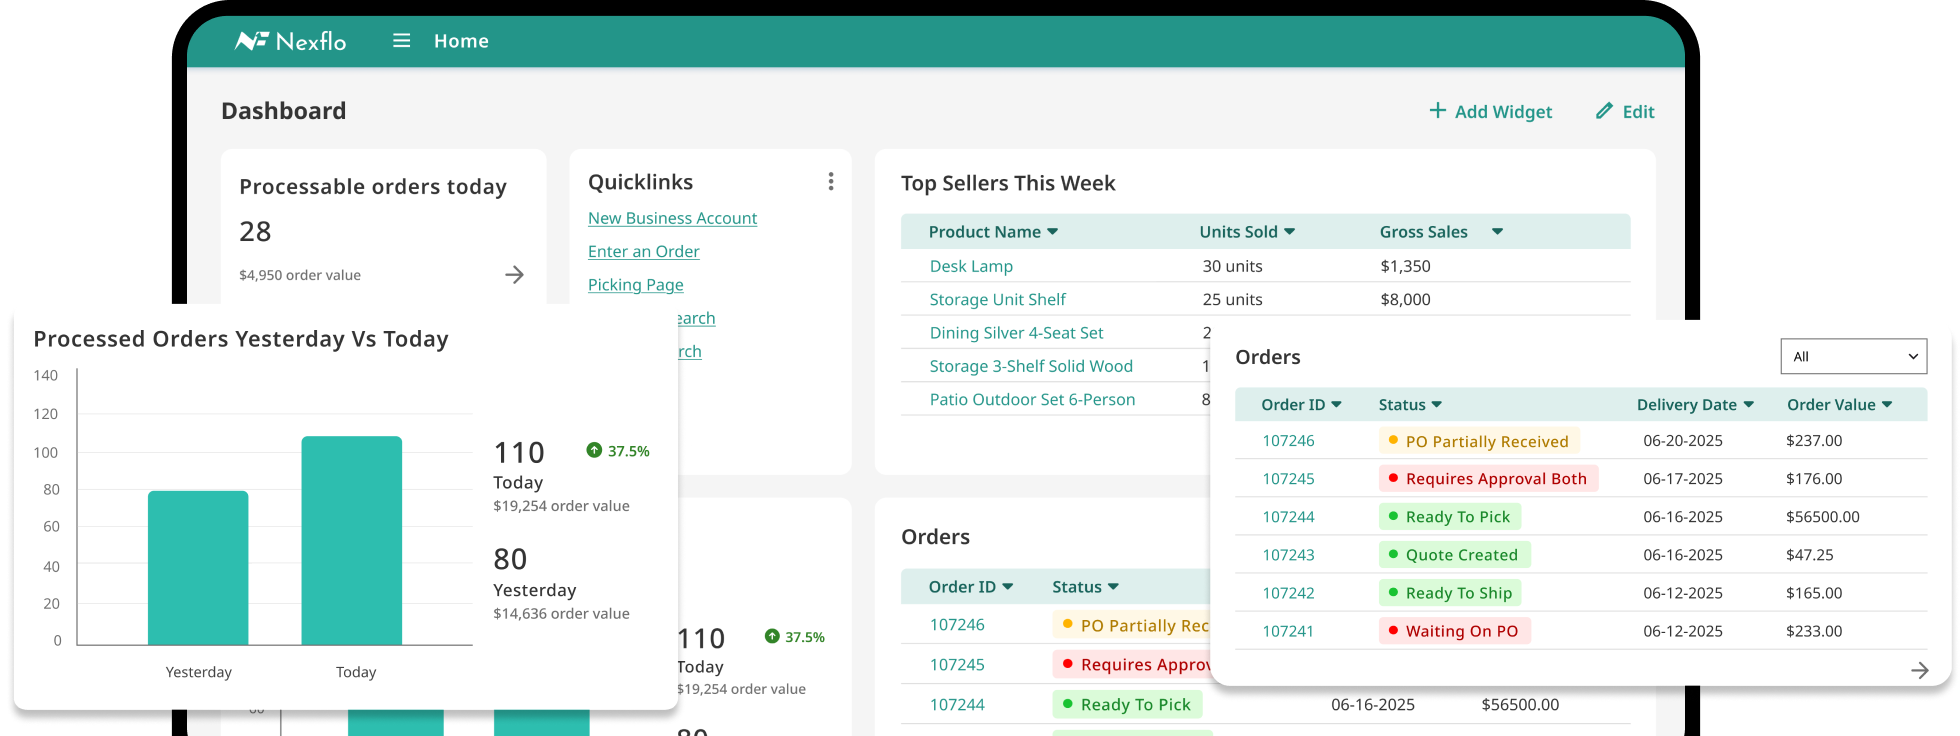Open order 107241 in the Orders popup
Viewport: 1960px width, 736px height.
1288,631
